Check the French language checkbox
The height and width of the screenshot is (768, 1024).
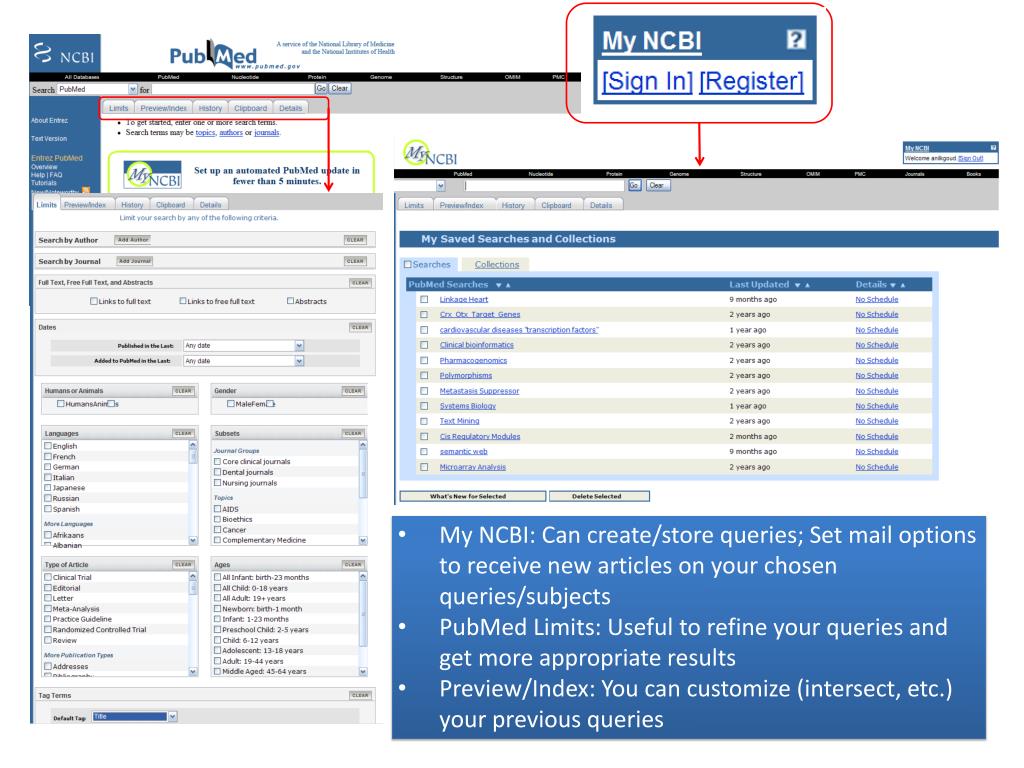[x=48, y=456]
